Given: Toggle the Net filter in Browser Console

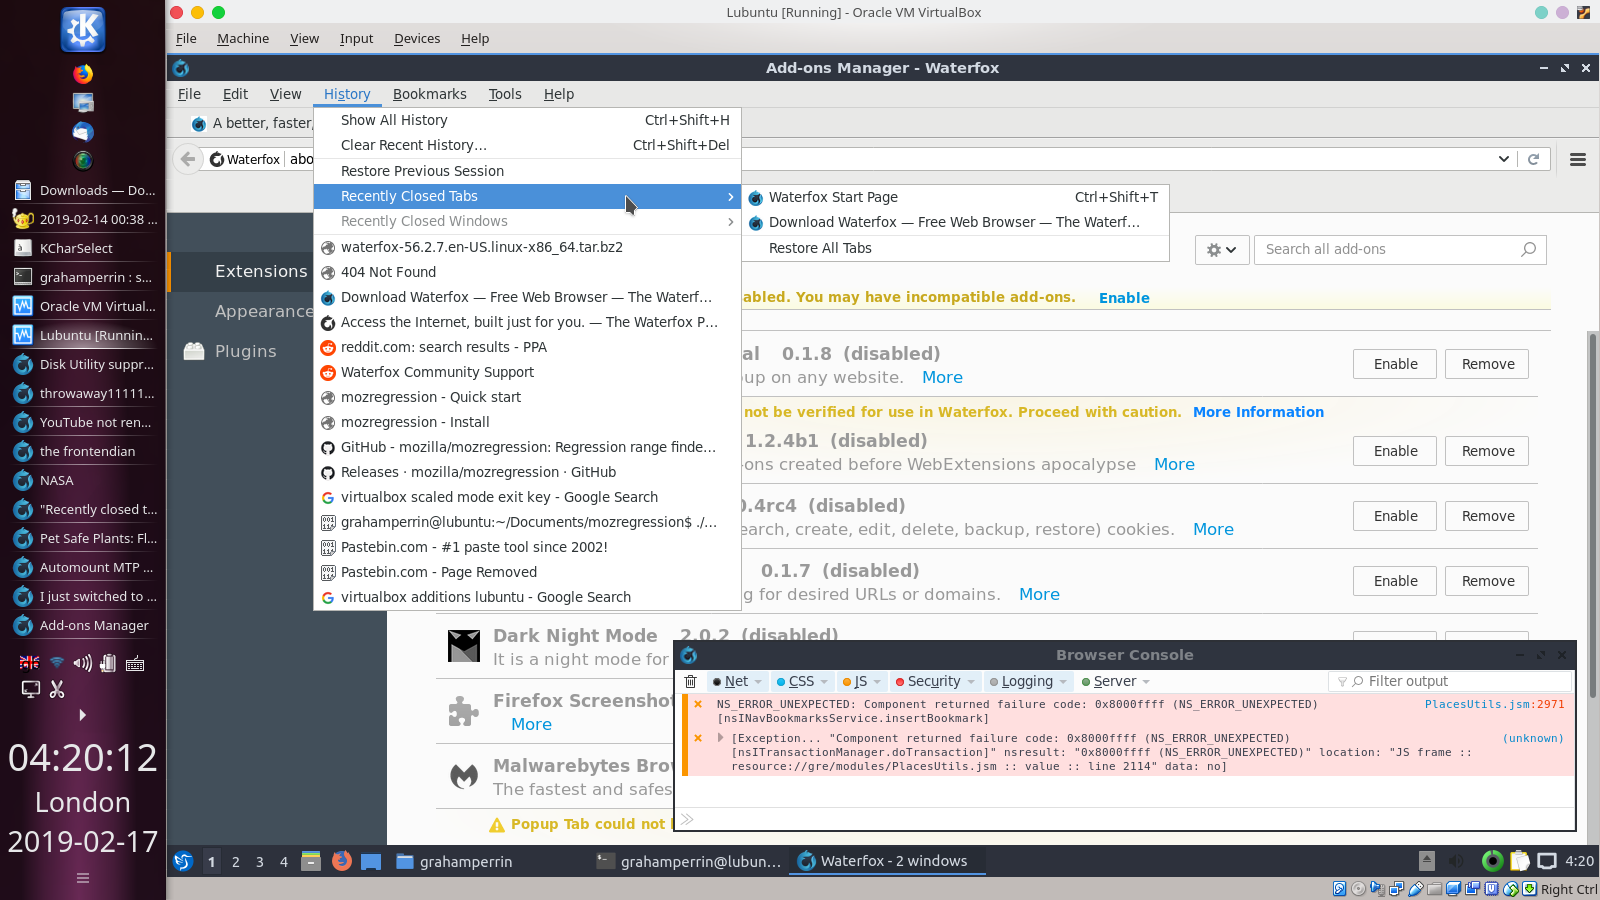Looking at the screenshot, I should [x=730, y=681].
